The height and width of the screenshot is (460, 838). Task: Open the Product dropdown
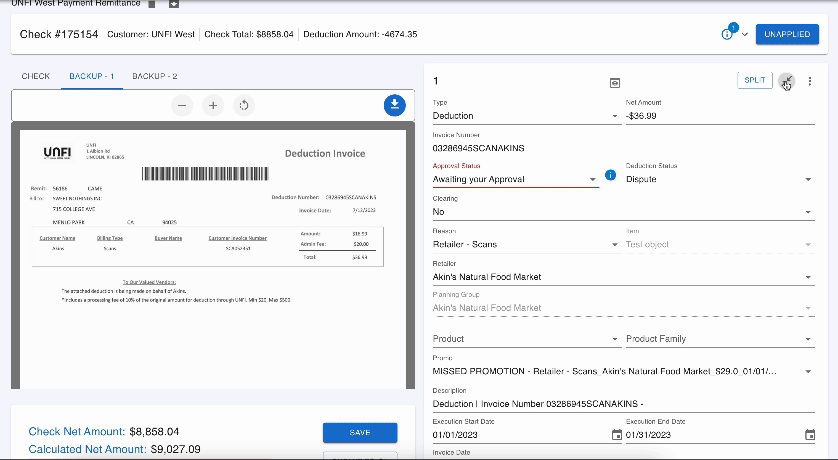[x=526, y=339]
